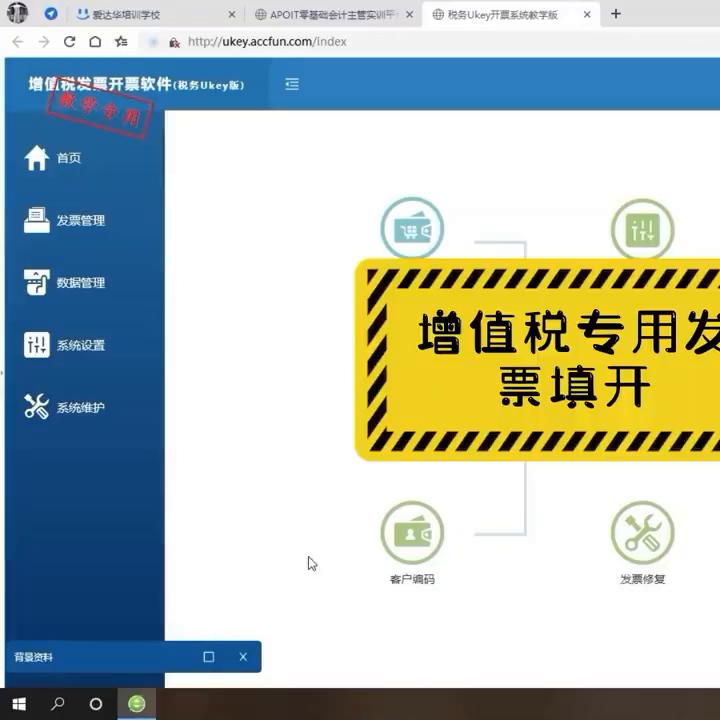Viewport: 720px width, 720px height.
Task: Click the address bar URL
Action: pyautogui.click(x=267, y=42)
